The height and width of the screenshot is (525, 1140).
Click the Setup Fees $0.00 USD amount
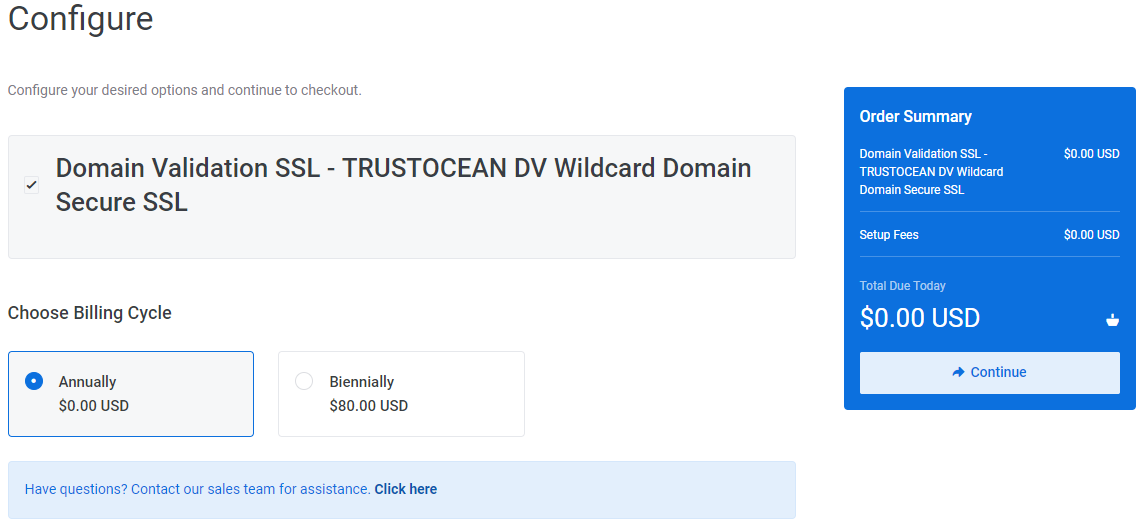pyautogui.click(x=1091, y=235)
